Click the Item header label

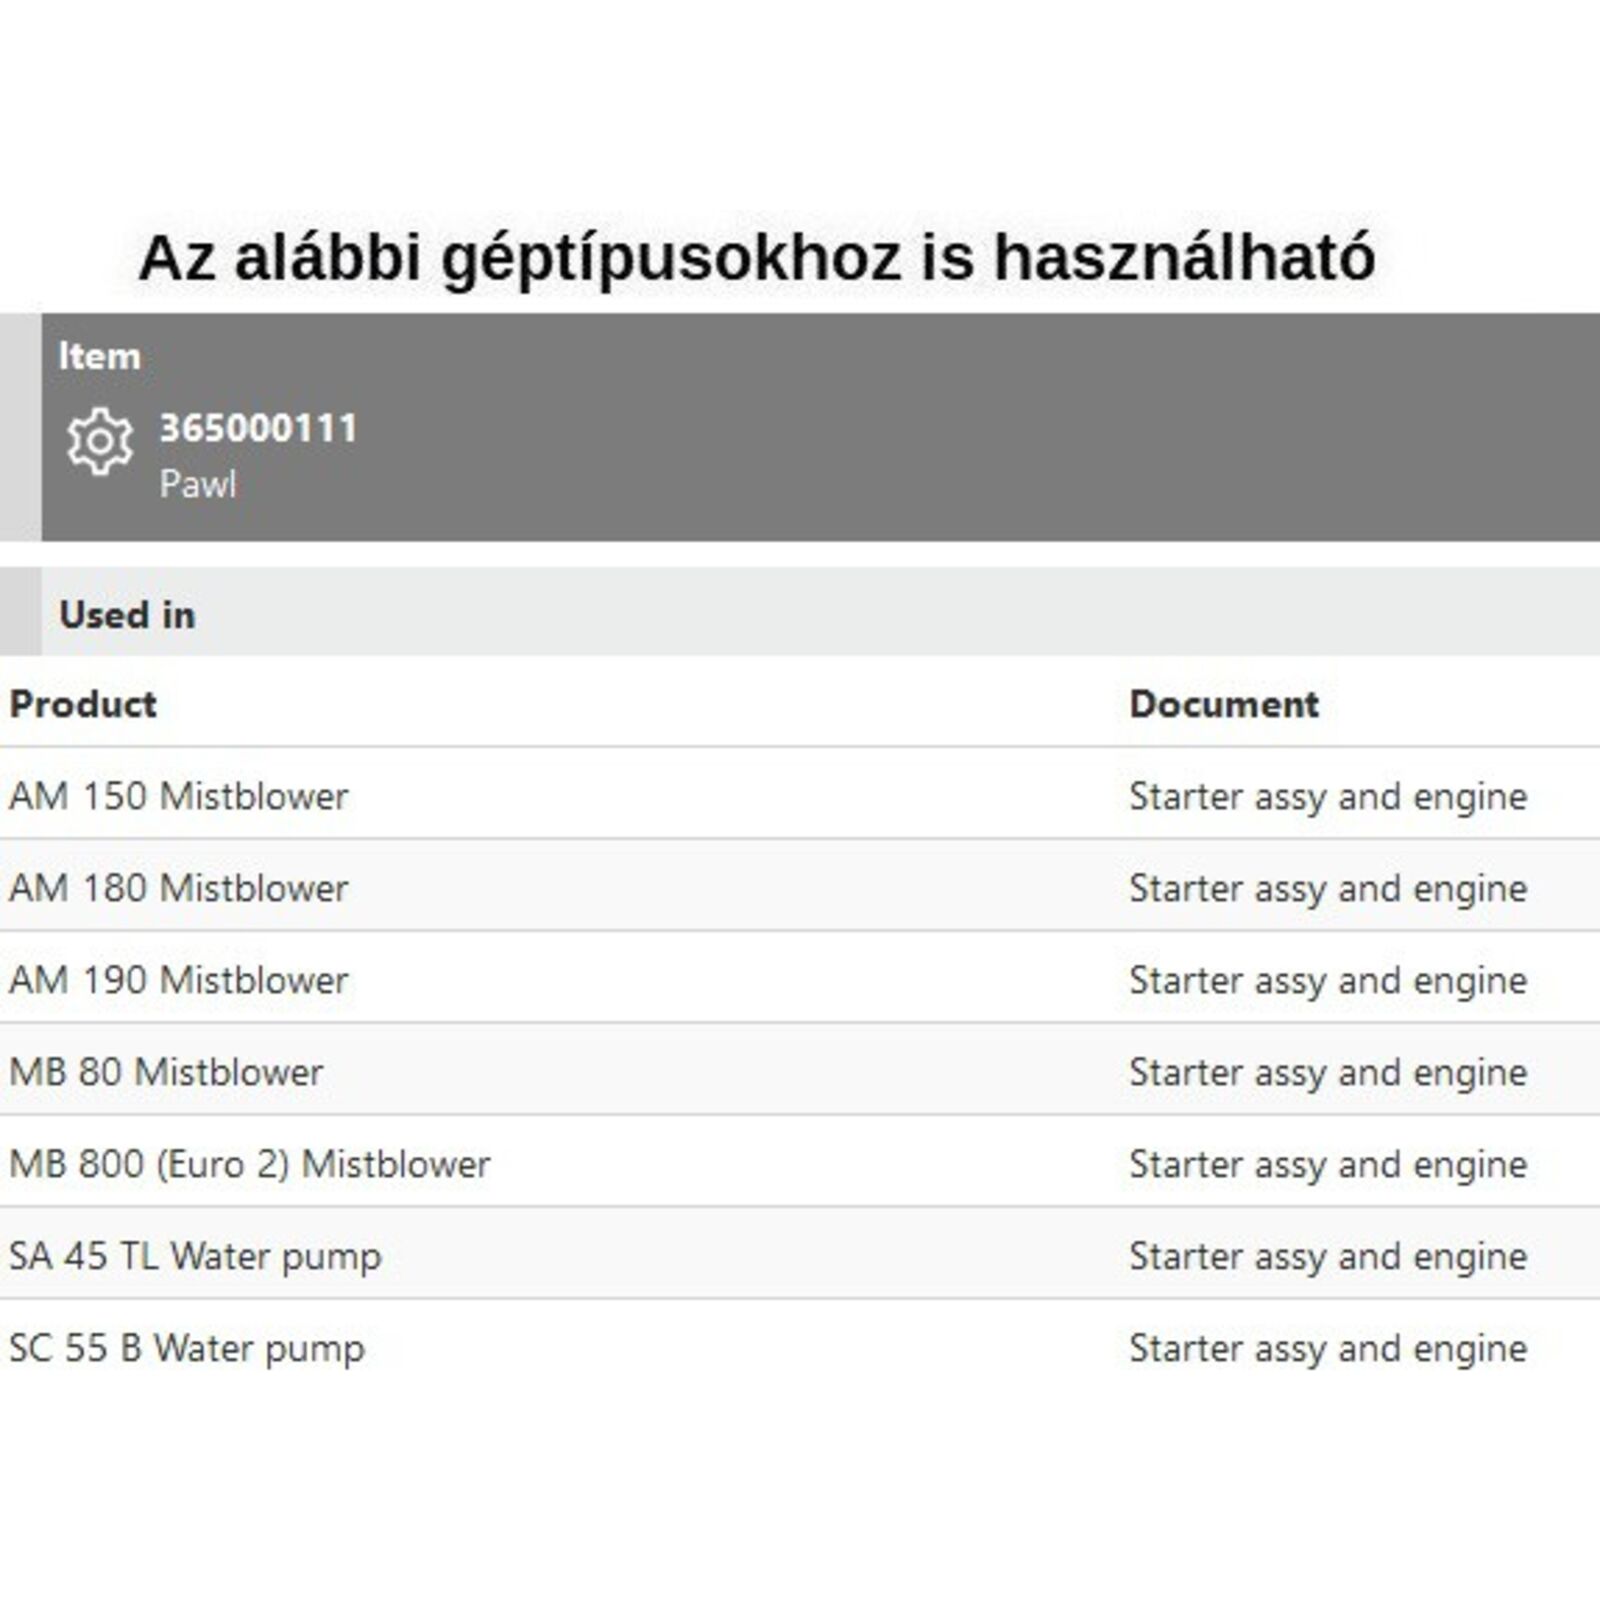(x=99, y=356)
